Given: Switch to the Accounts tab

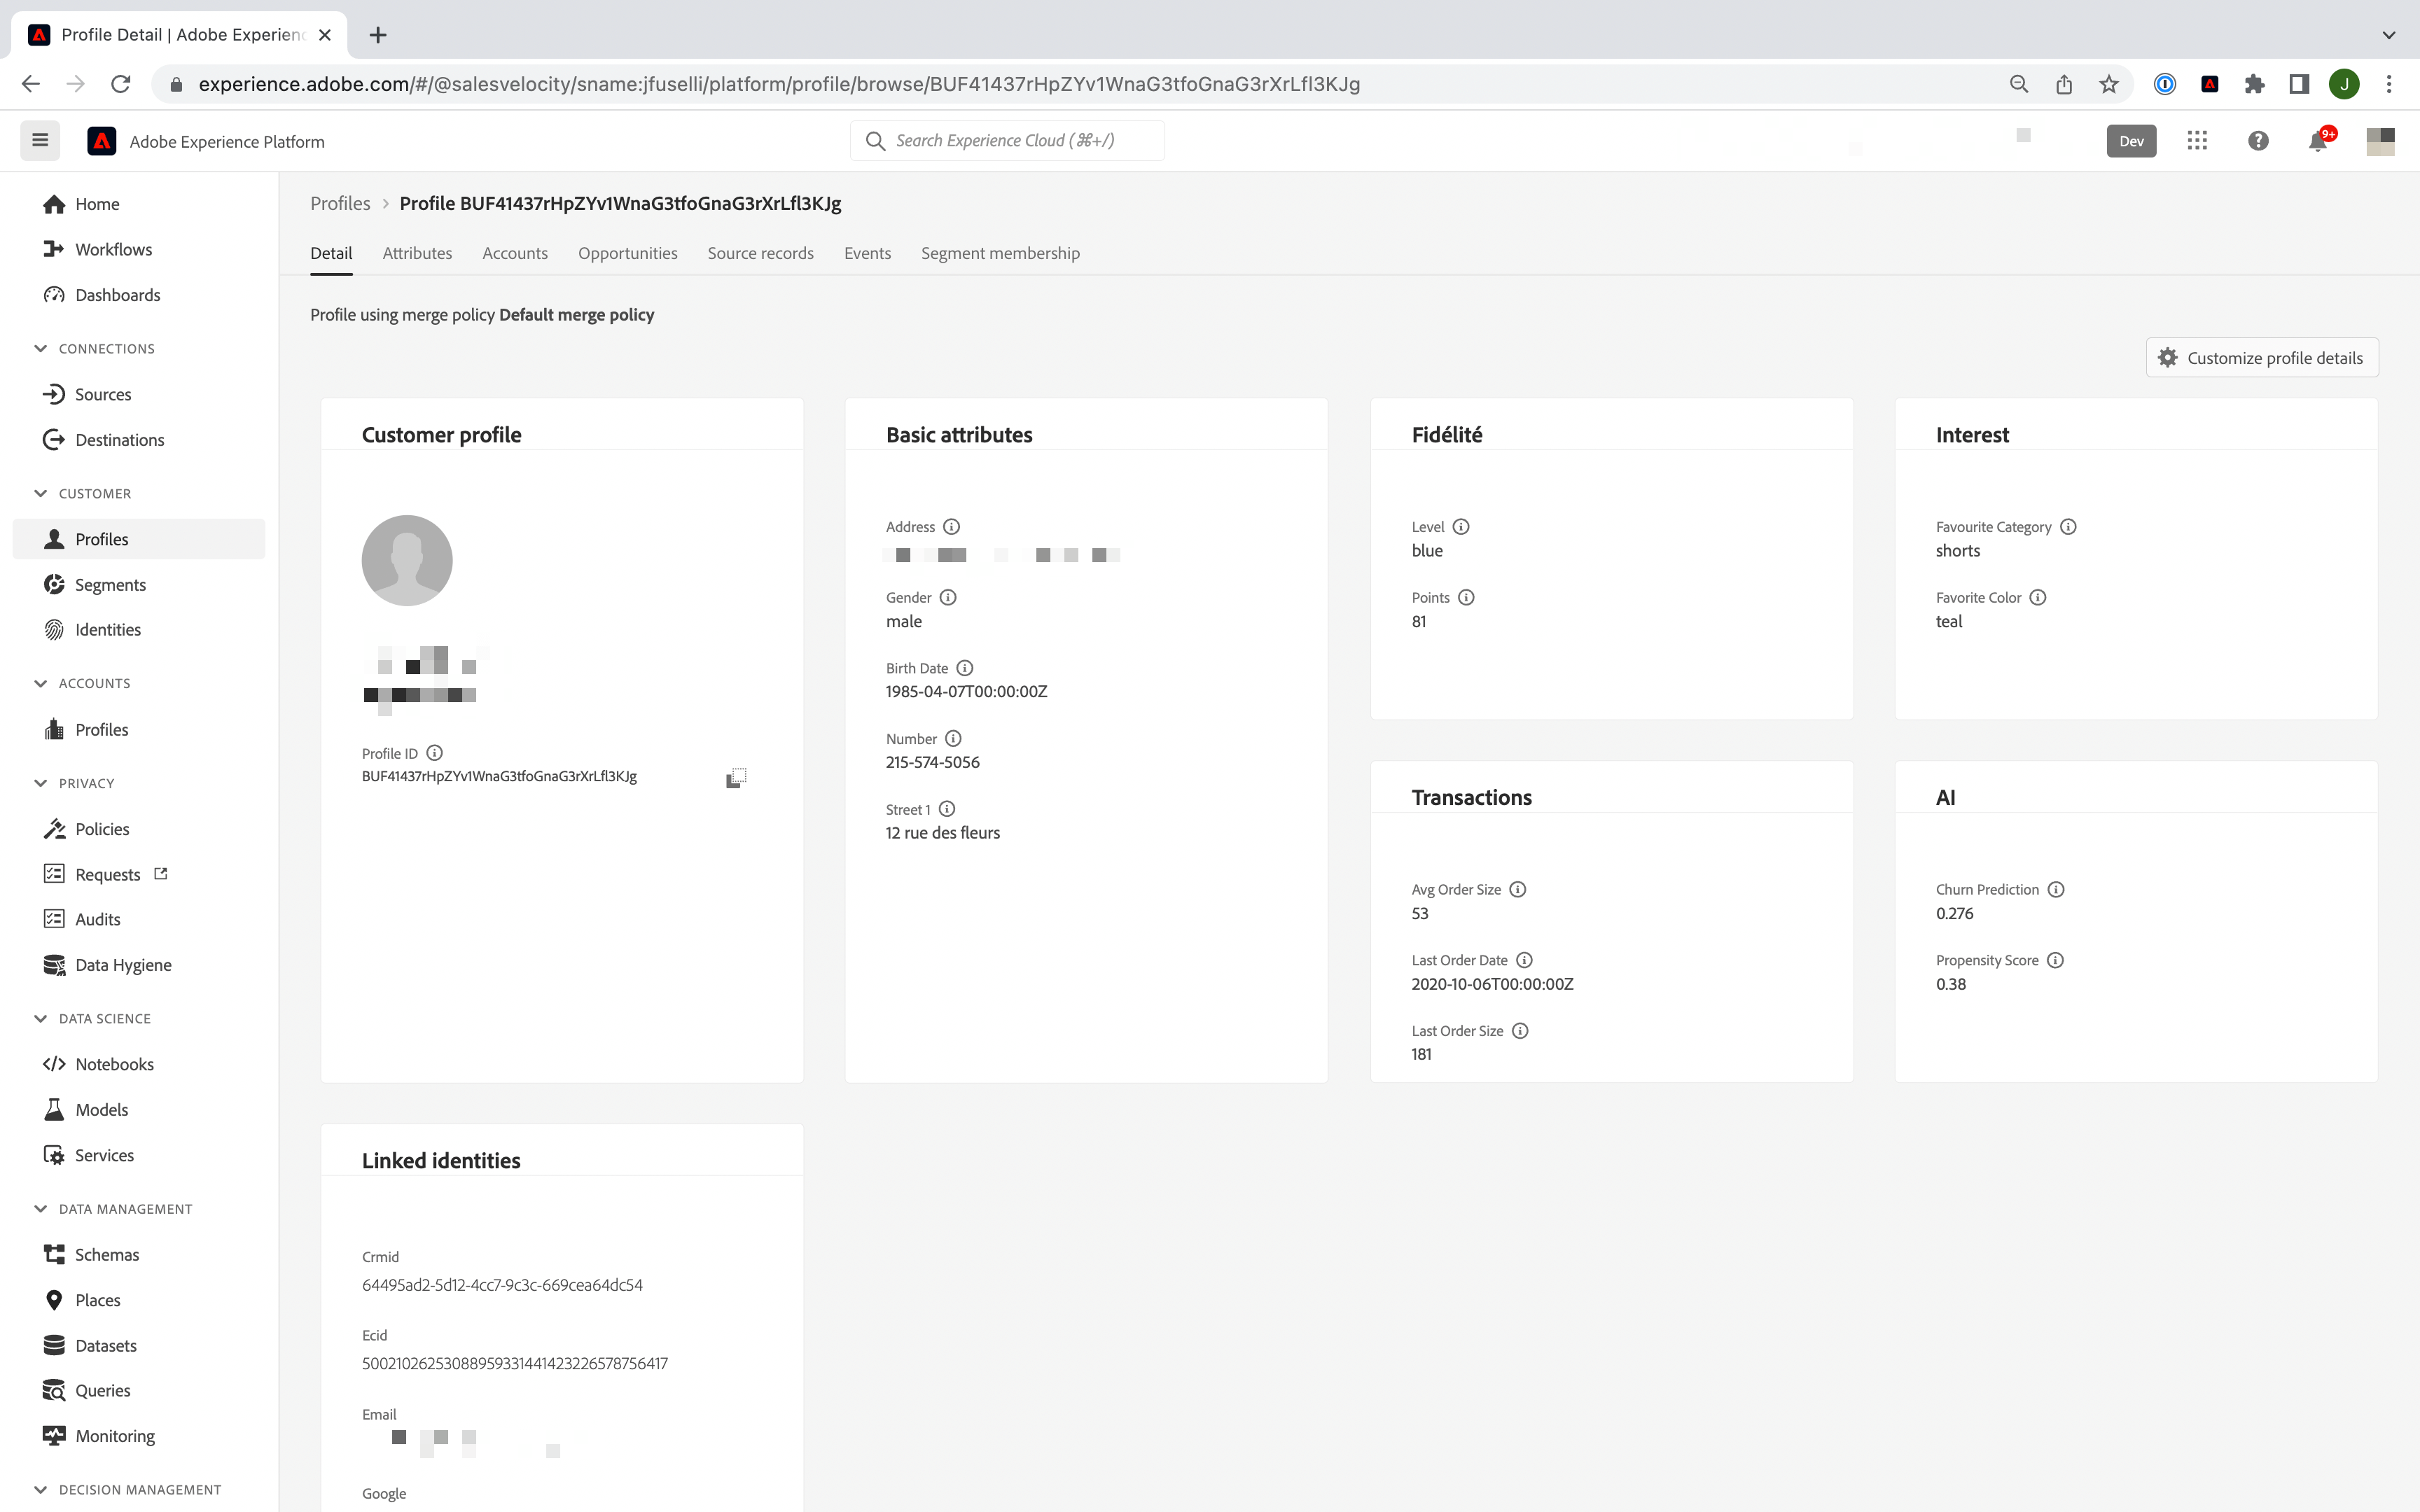Looking at the screenshot, I should (x=515, y=253).
